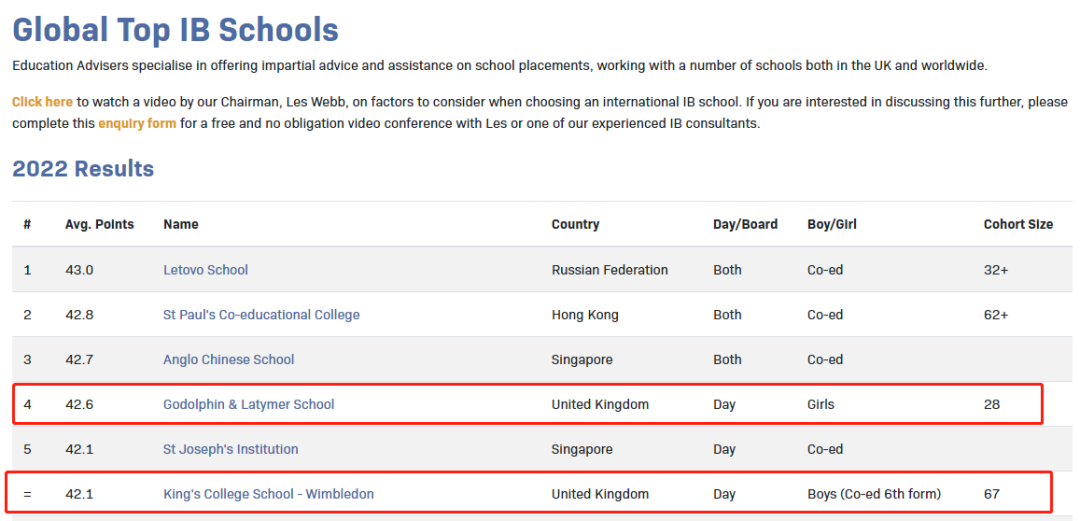Click rank '1' cell
The width and height of the screenshot is (1080, 521).
click(28, 269)
